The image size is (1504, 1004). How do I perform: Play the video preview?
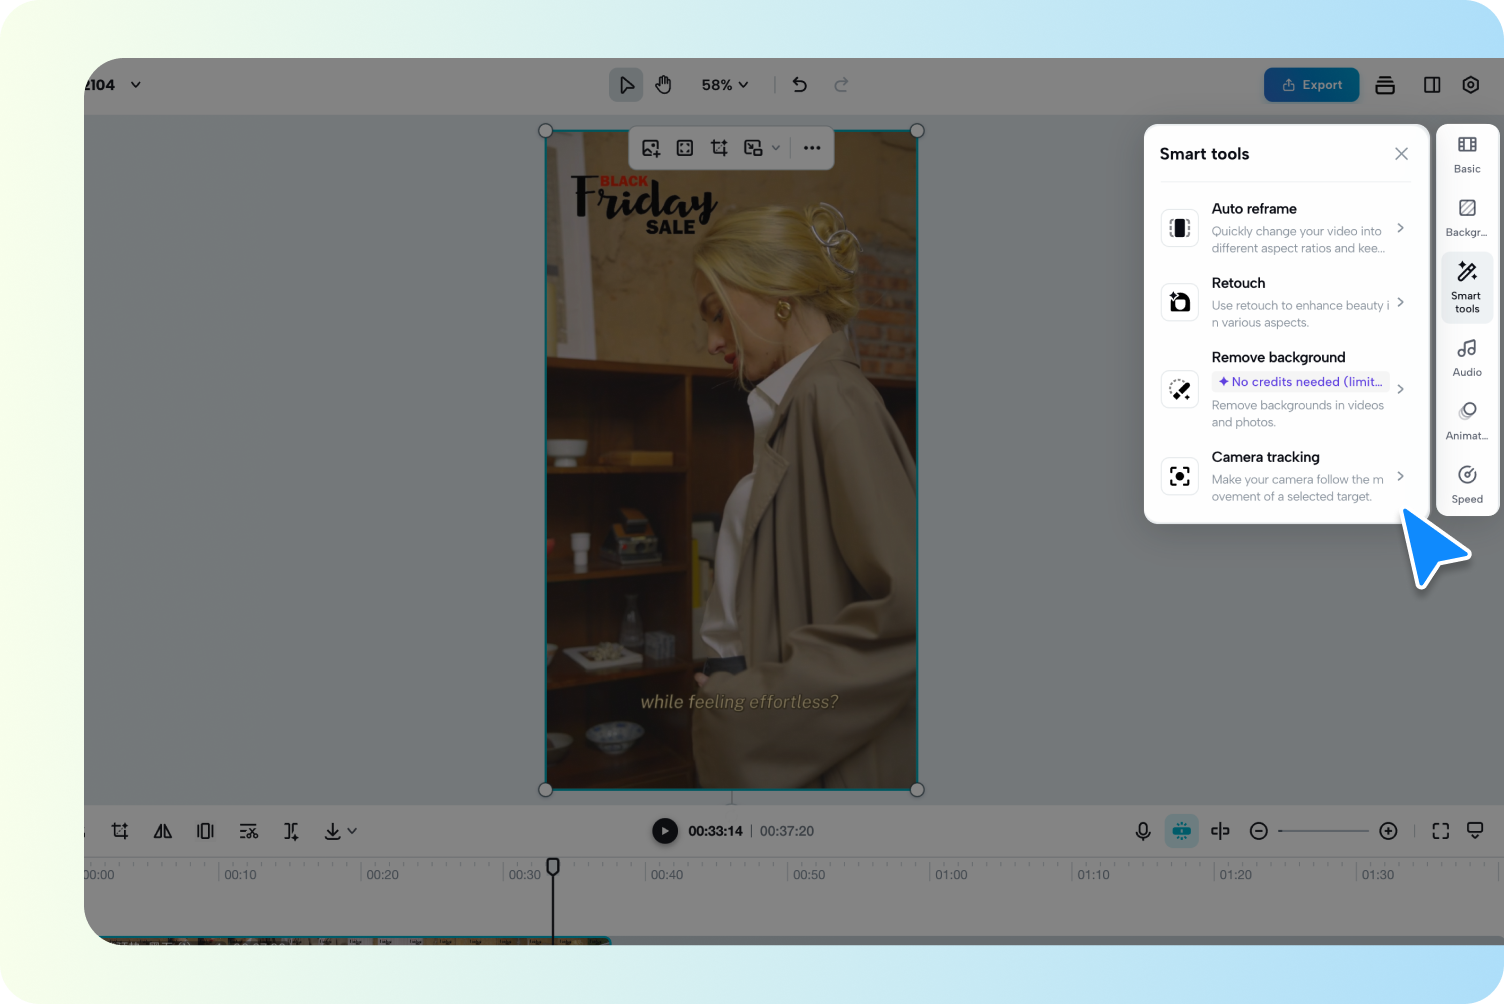coord(665,831)
